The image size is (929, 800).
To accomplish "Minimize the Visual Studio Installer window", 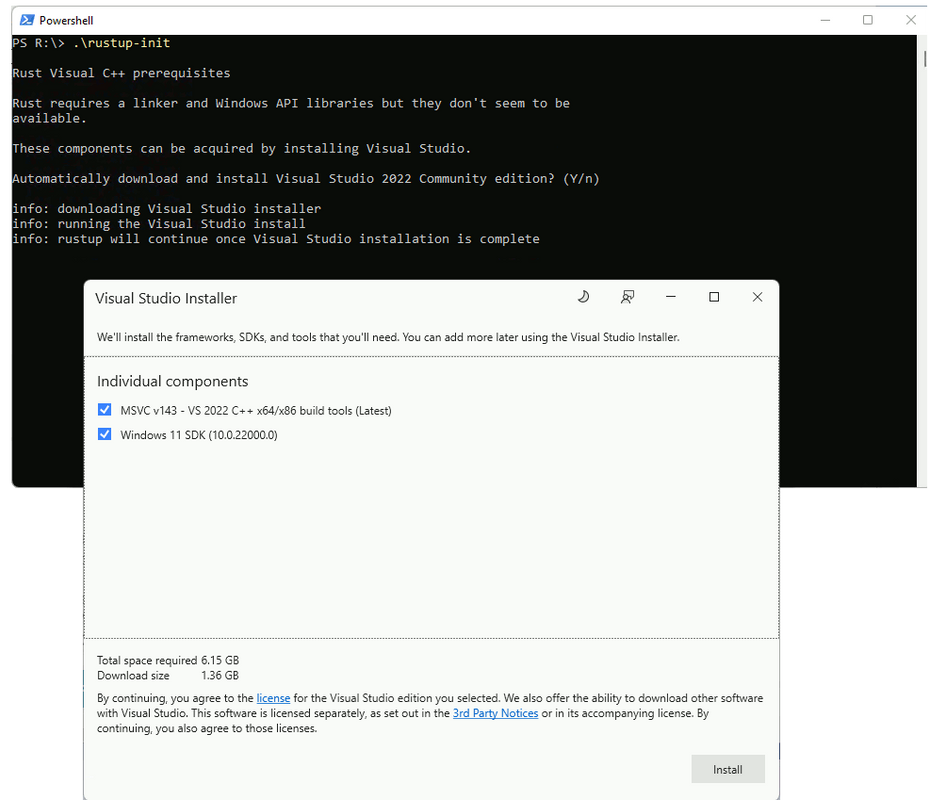I will pyautogui.click(x=671, y=297).
